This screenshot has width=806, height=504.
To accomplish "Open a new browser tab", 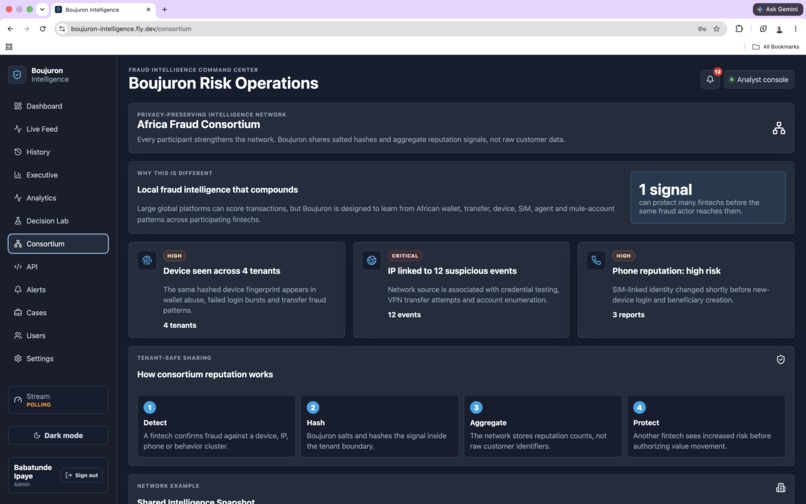I will [164, 9].
